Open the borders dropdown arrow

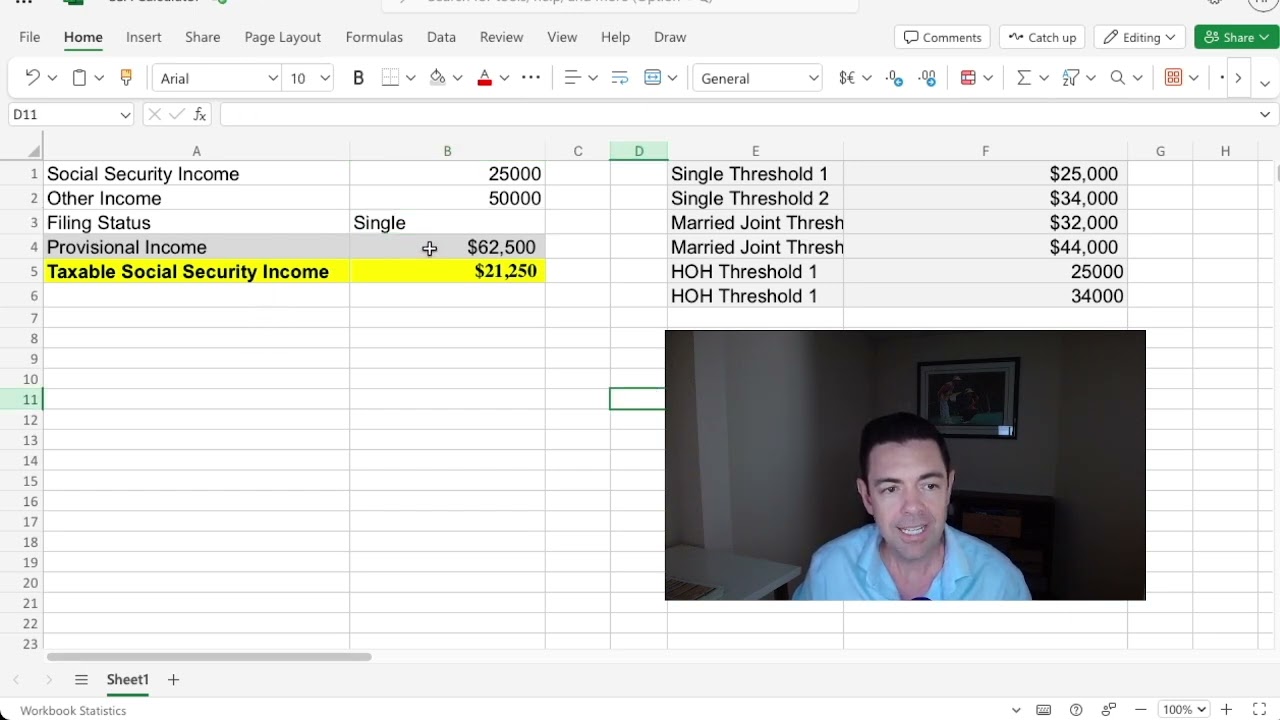tap(410, 78)
